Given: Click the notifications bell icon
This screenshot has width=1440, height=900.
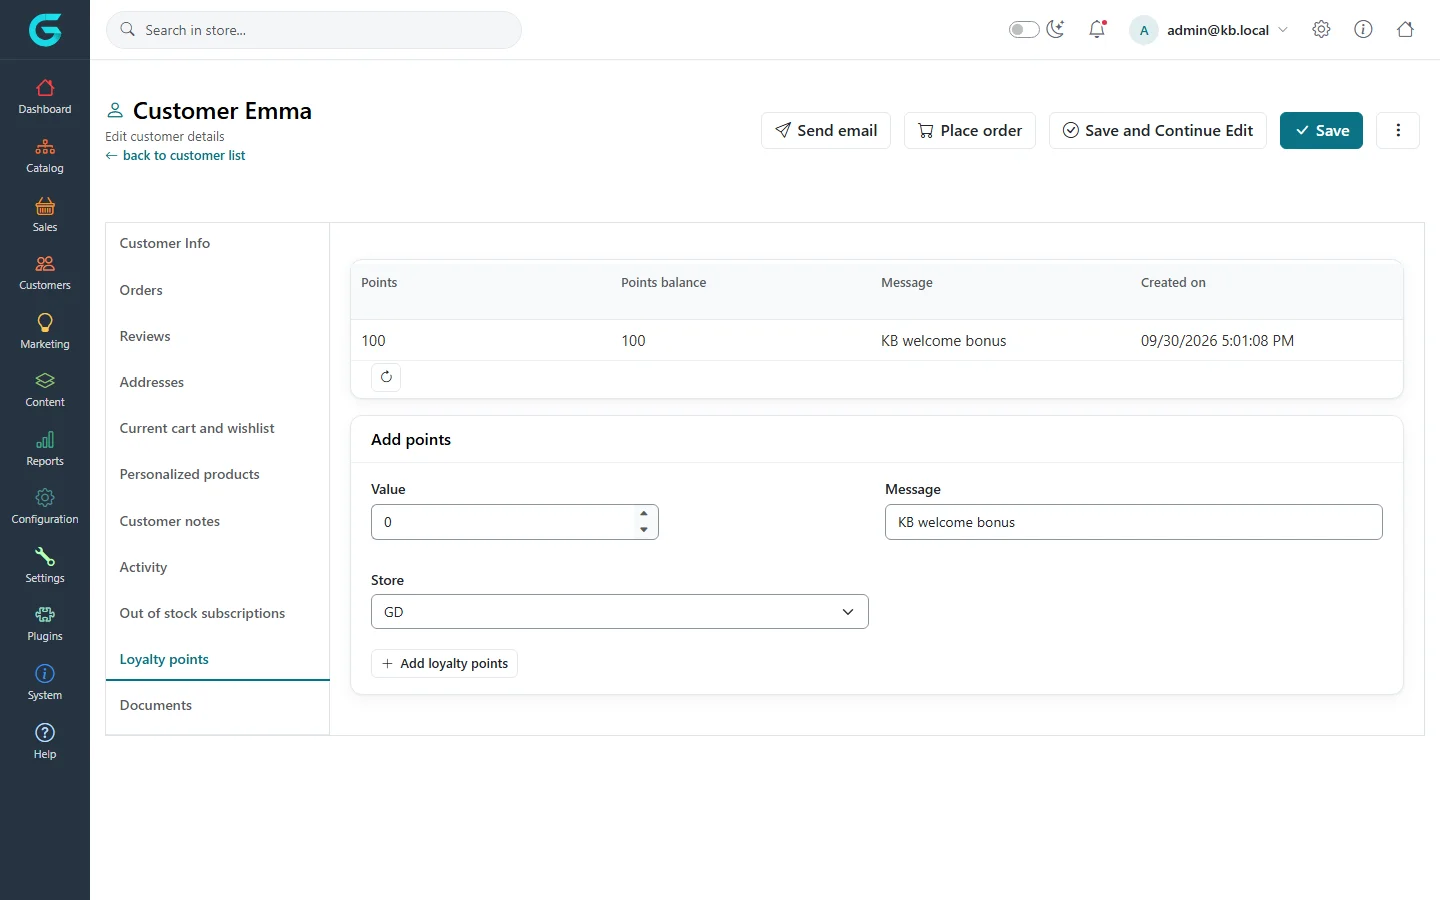Looking at the screenshot, I should click(1097, 29).
